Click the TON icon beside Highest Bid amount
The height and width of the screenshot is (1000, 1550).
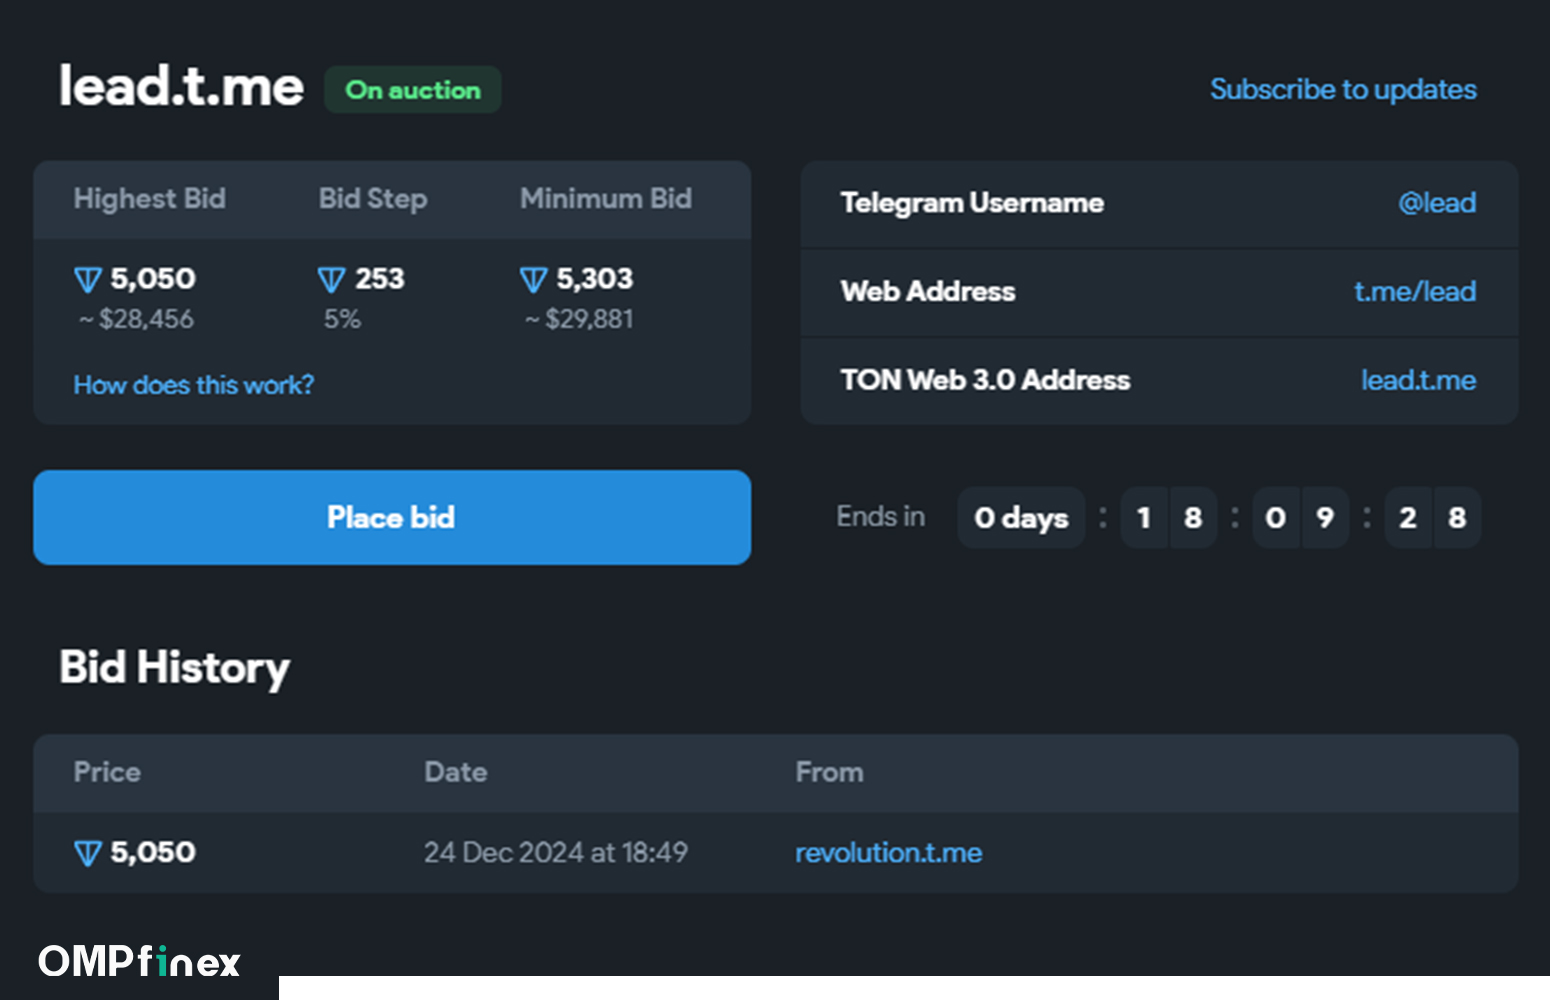pos(88,280)
